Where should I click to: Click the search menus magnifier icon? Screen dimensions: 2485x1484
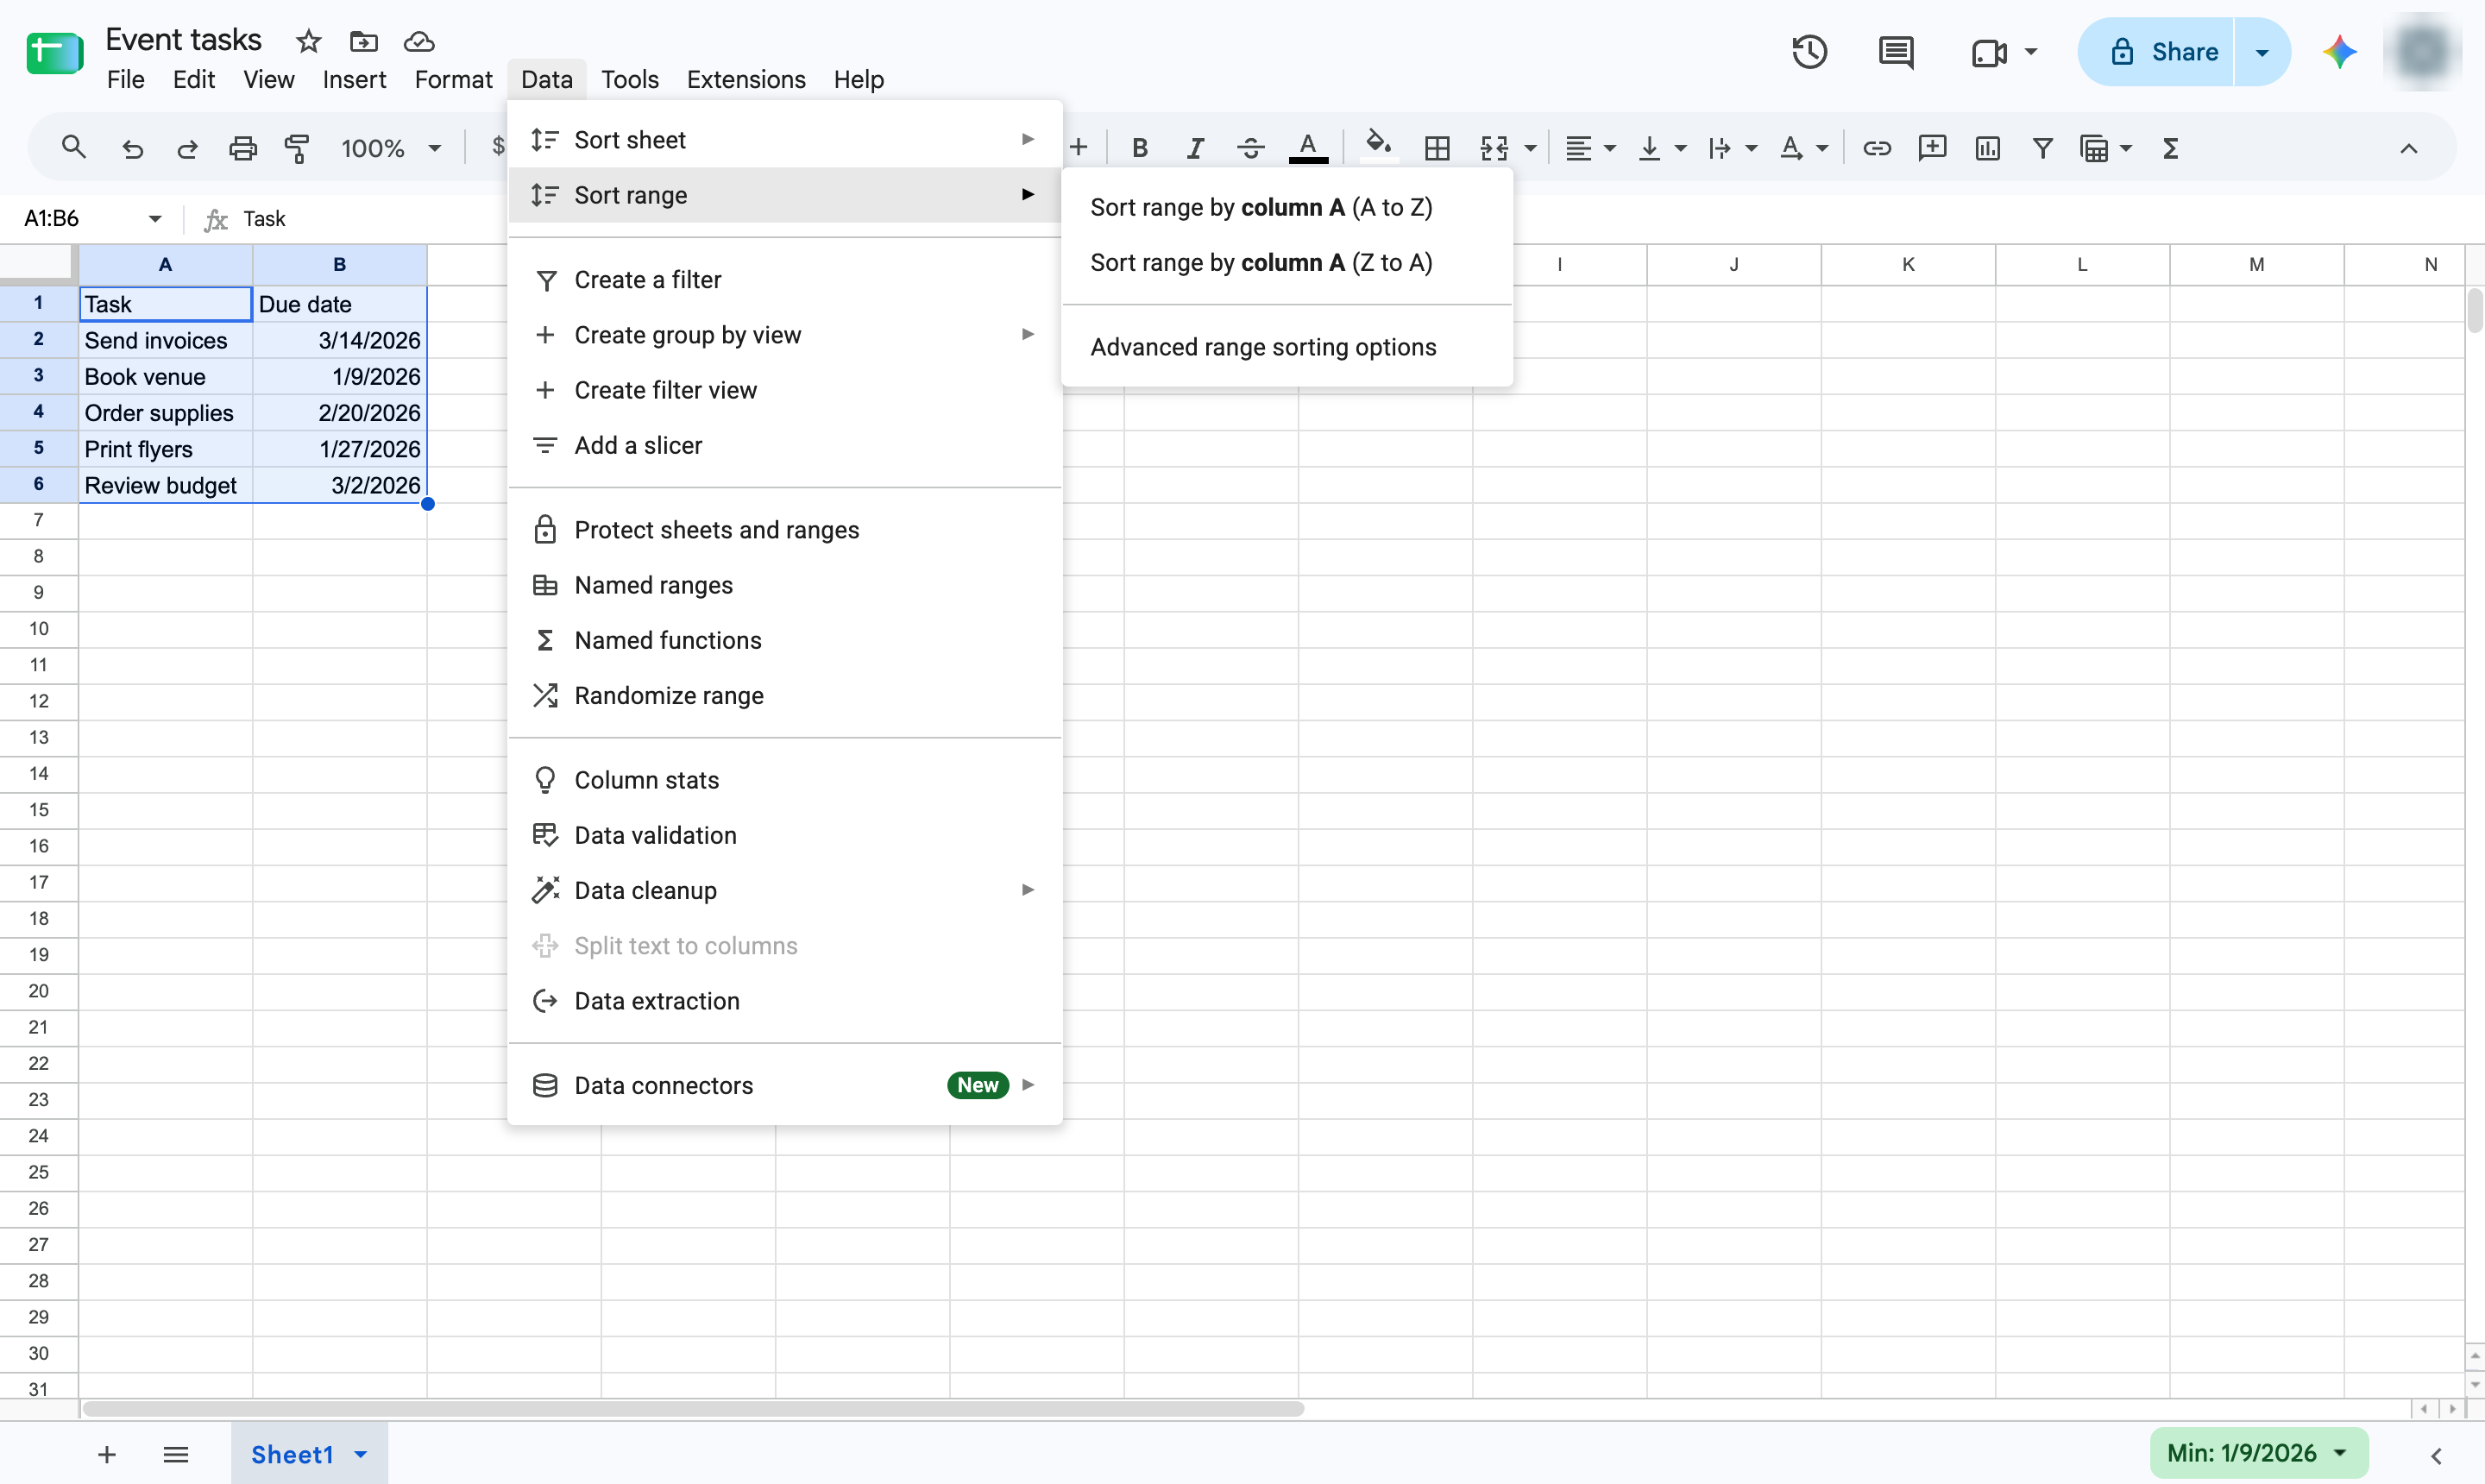pos(73,148)
